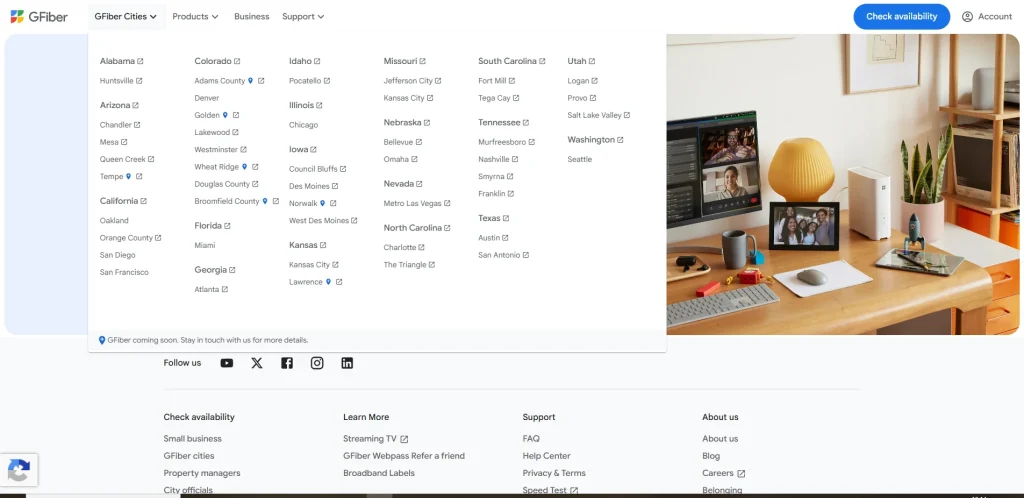Click the coming-soon pin beside Norwalk
The image size is (1024, 498).
[x=323, y=203]
